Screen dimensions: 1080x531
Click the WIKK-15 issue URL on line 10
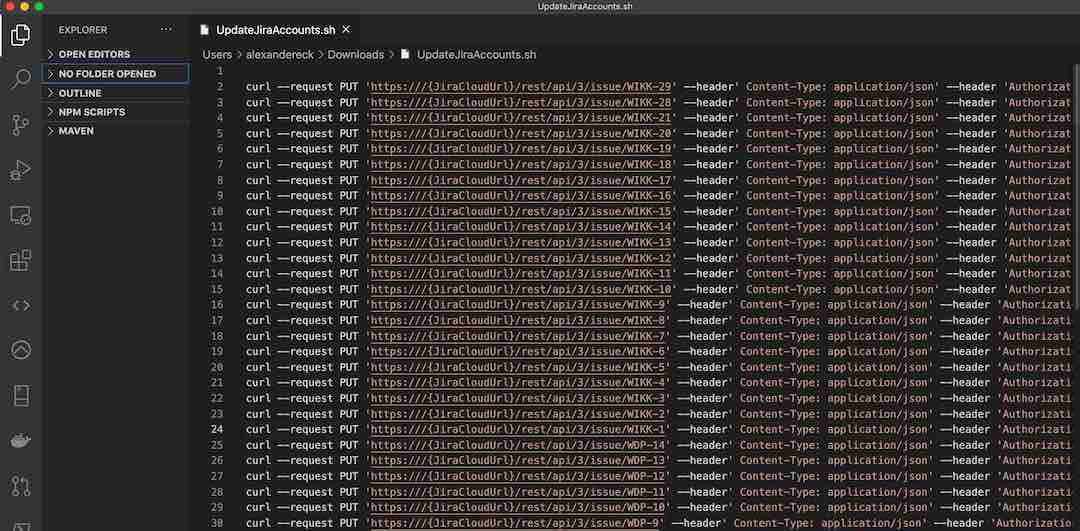pyautogui.click(x=521, y=211)
